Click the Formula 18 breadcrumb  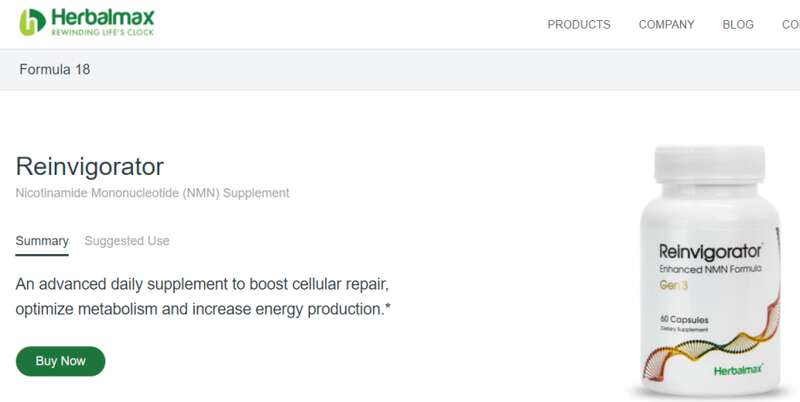click(x=55, y=69)
